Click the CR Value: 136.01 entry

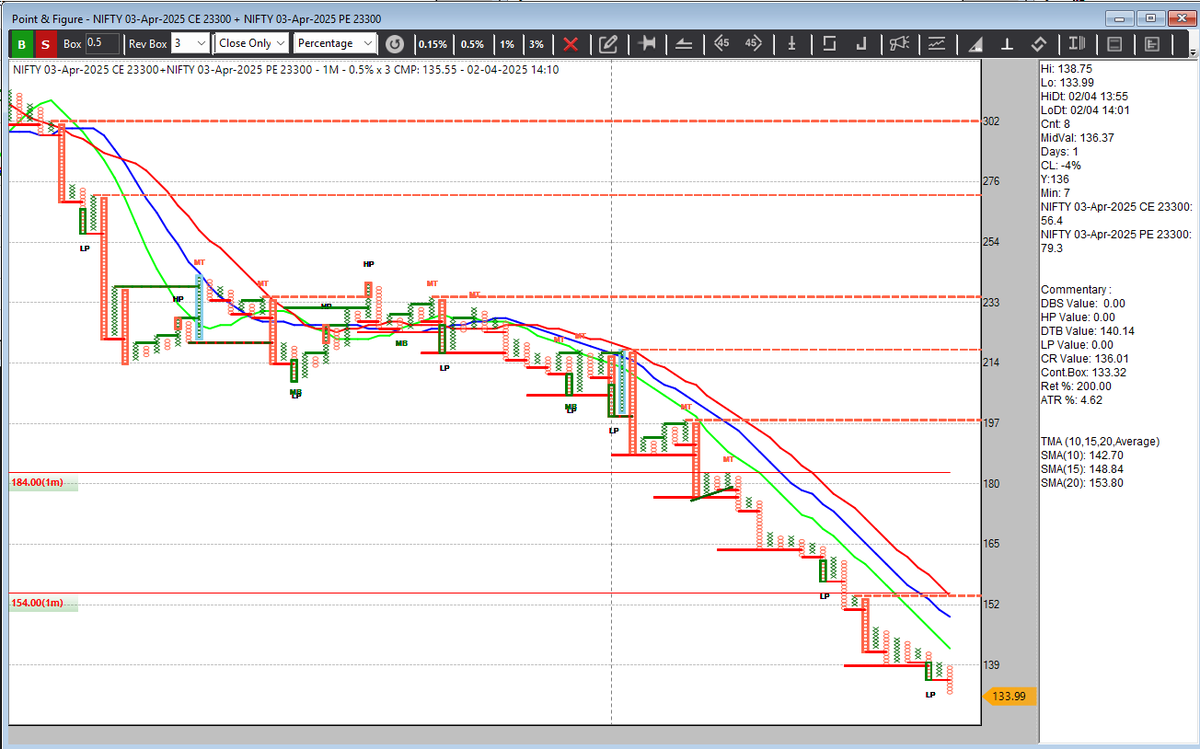[x=1085, y=358]
